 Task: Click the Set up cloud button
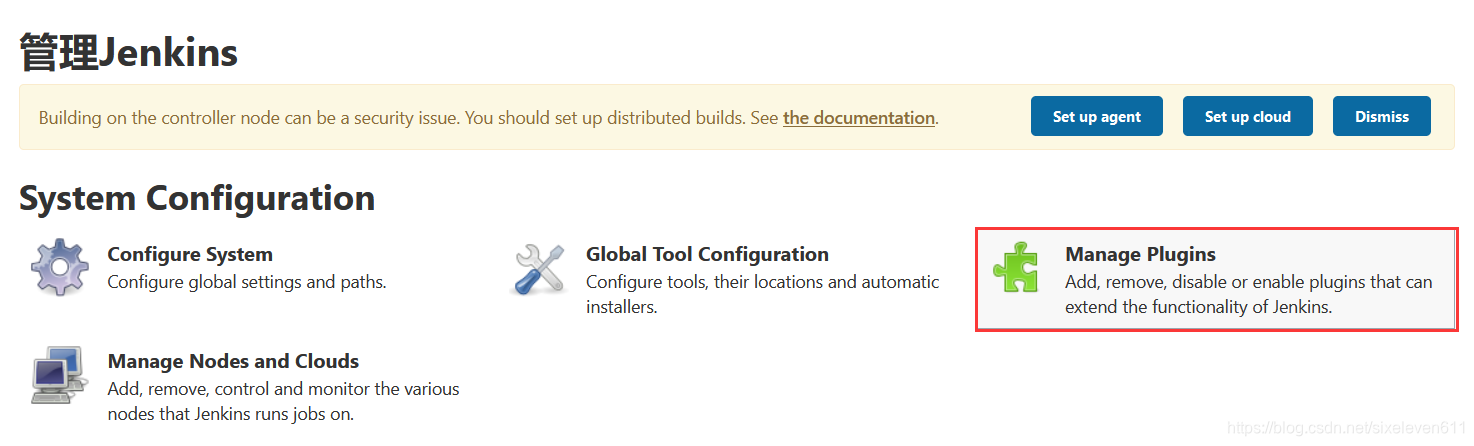(x=1247, y=116)
